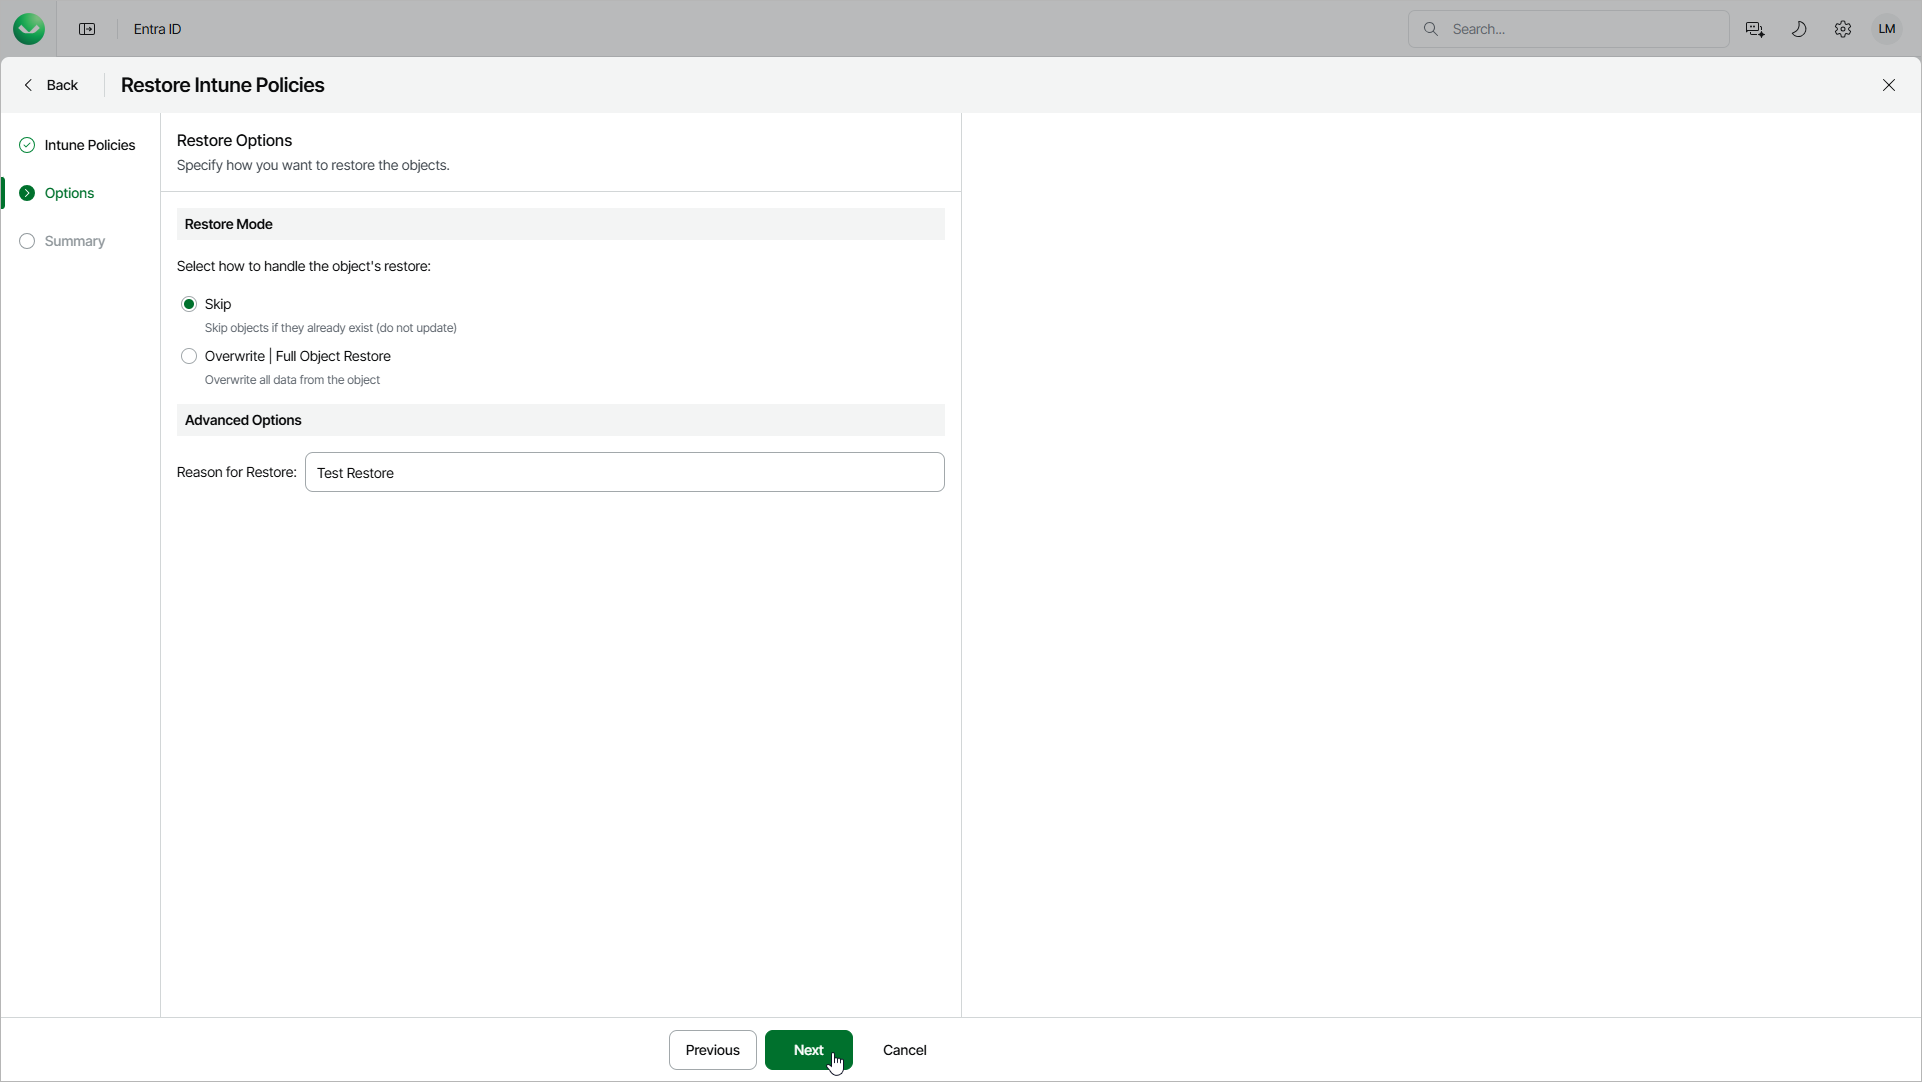Open the sessions monitor icon

click(x=1754, y=29)
